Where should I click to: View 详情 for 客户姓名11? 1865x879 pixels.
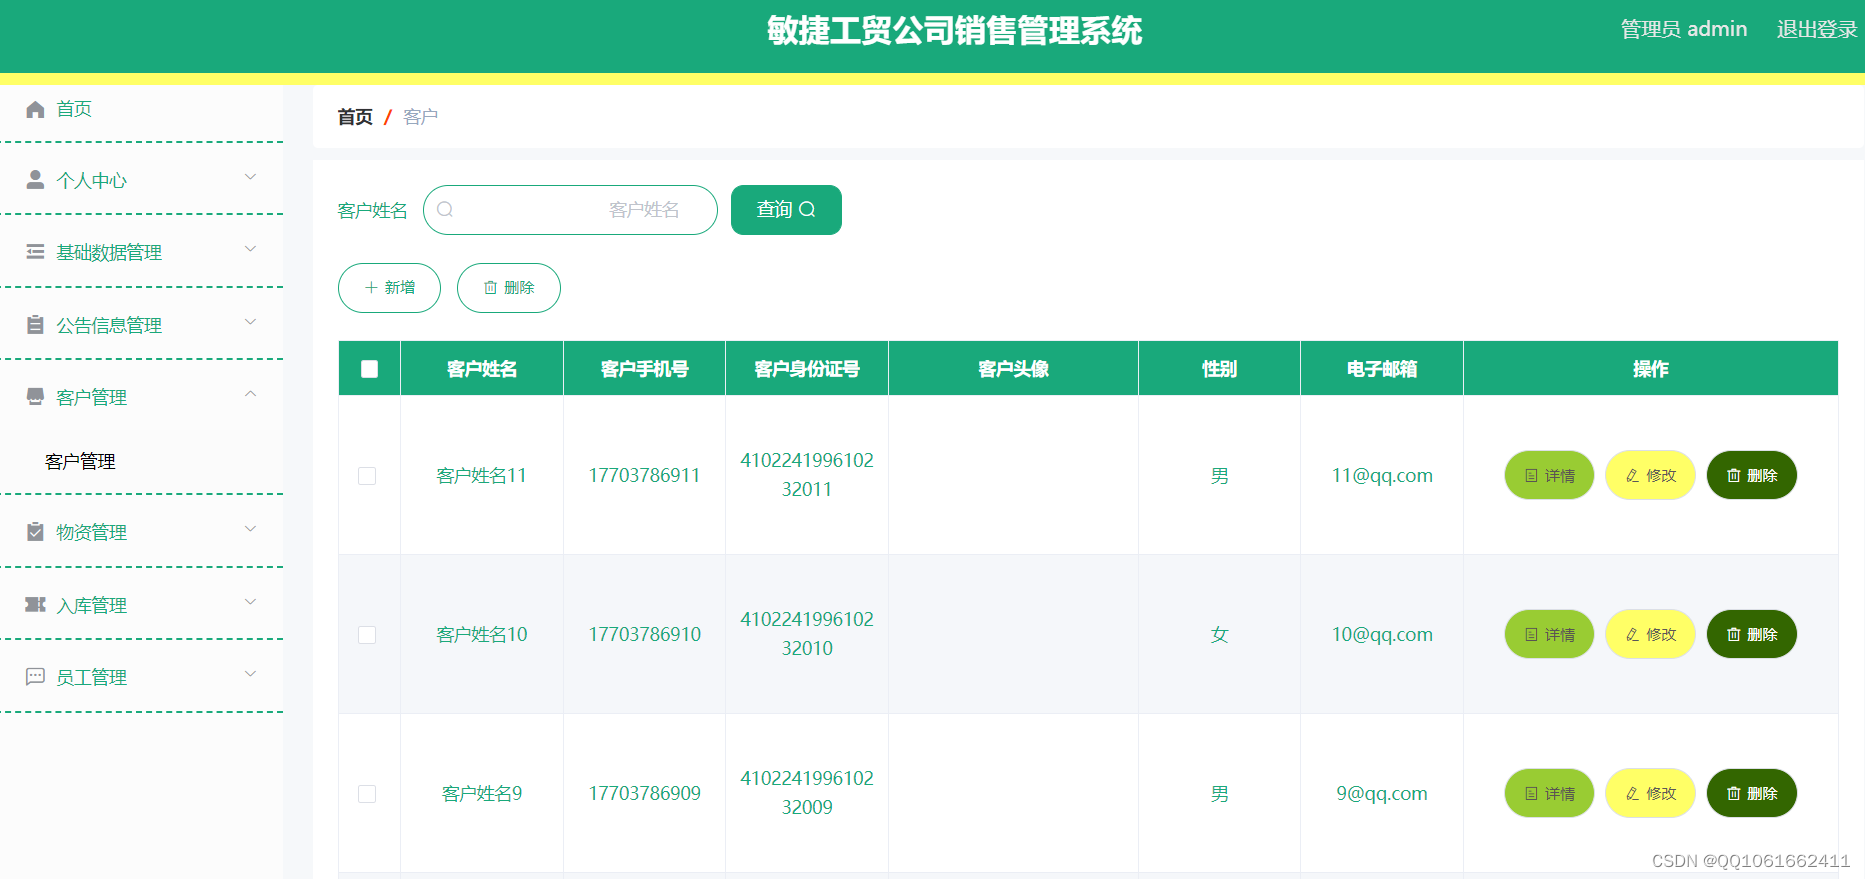click(1549, 475)
